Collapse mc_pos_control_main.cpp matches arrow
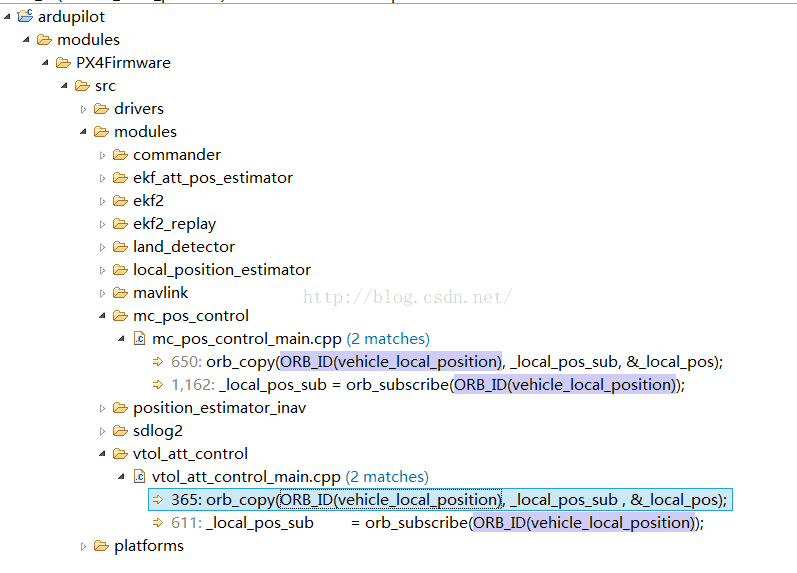 pyautogui.click(x=121, y=339)
